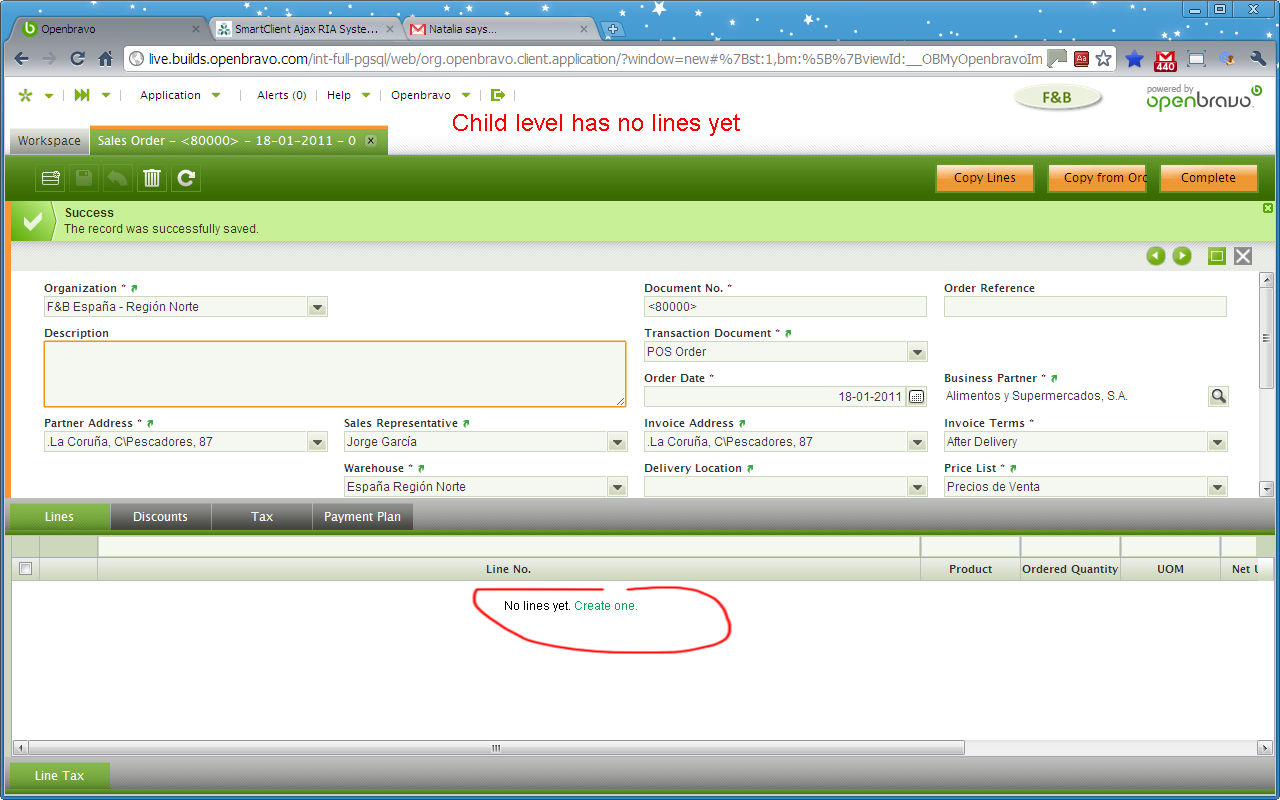Open the Line Tax tab
Screen dimensions: 1280x800
59,776
